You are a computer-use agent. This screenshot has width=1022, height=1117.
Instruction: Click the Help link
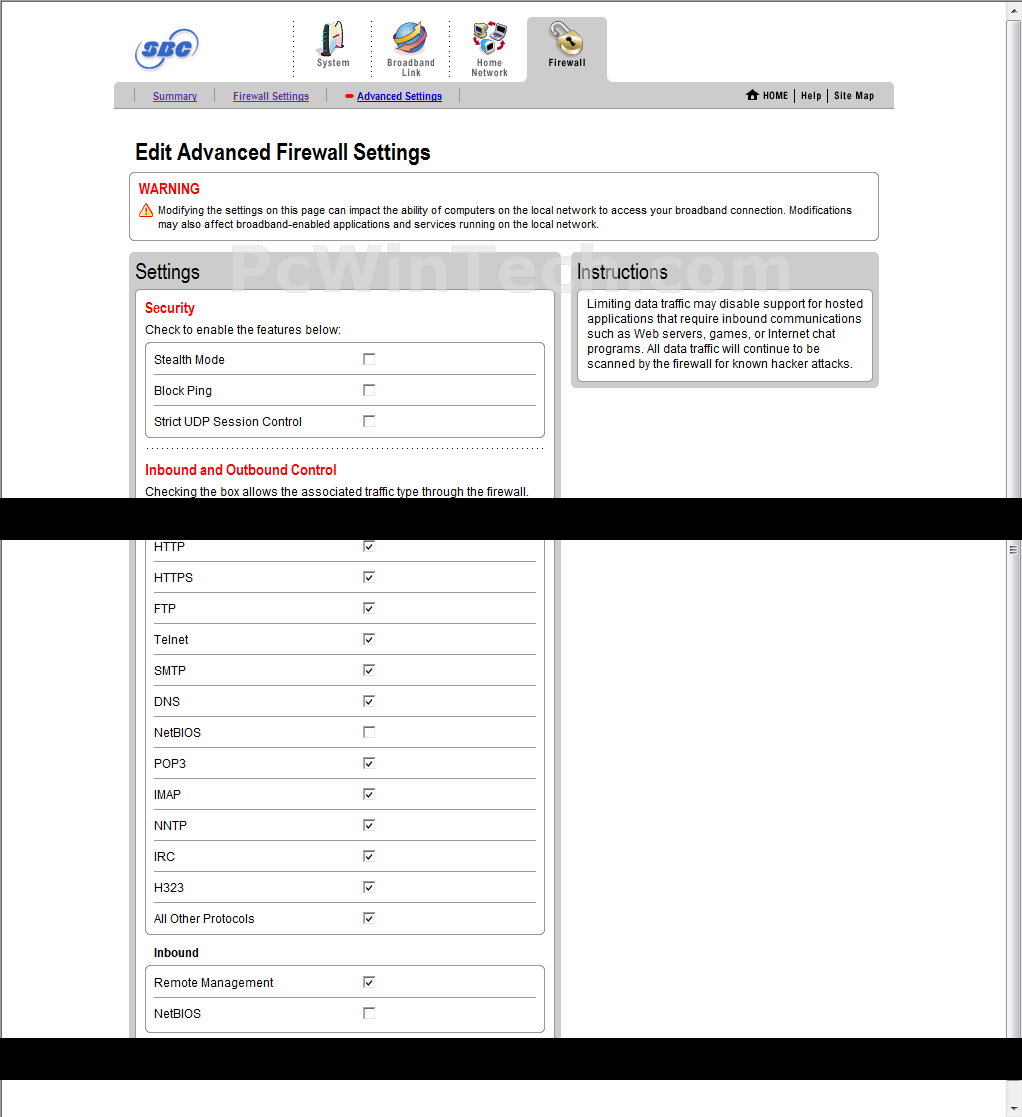(810, 95)
